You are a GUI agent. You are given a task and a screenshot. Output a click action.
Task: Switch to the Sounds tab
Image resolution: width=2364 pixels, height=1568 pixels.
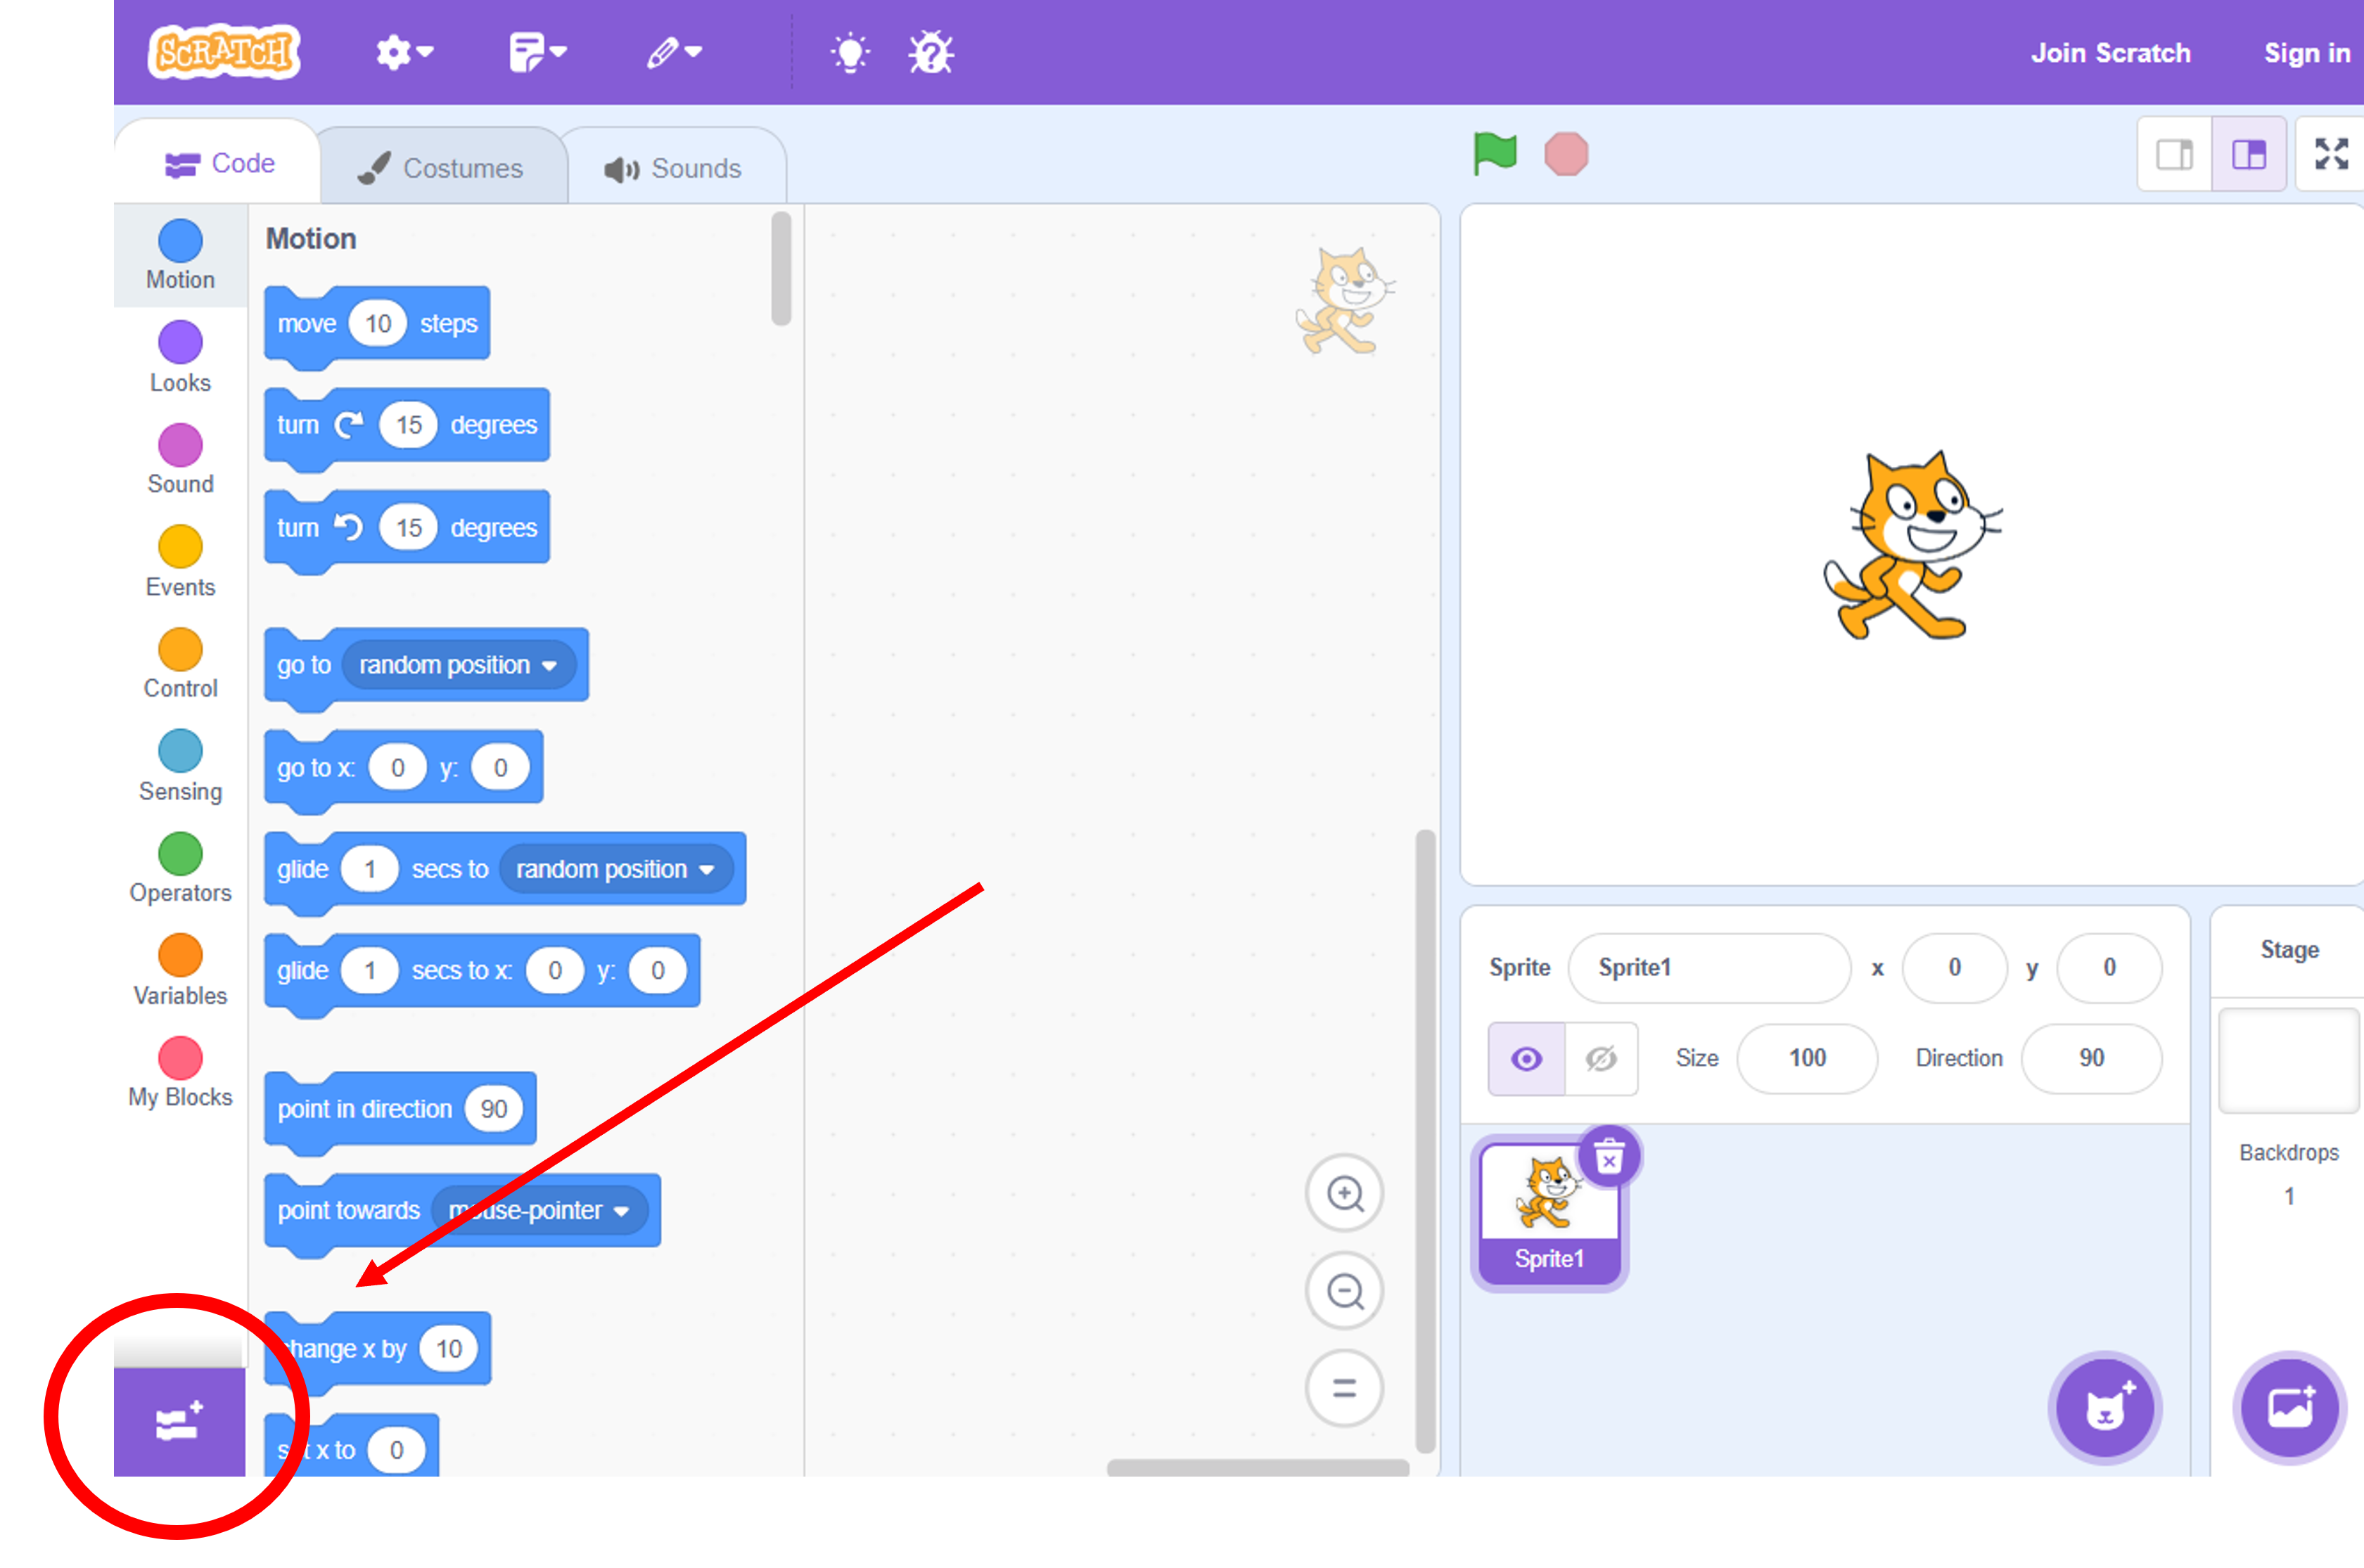[674, 168]
